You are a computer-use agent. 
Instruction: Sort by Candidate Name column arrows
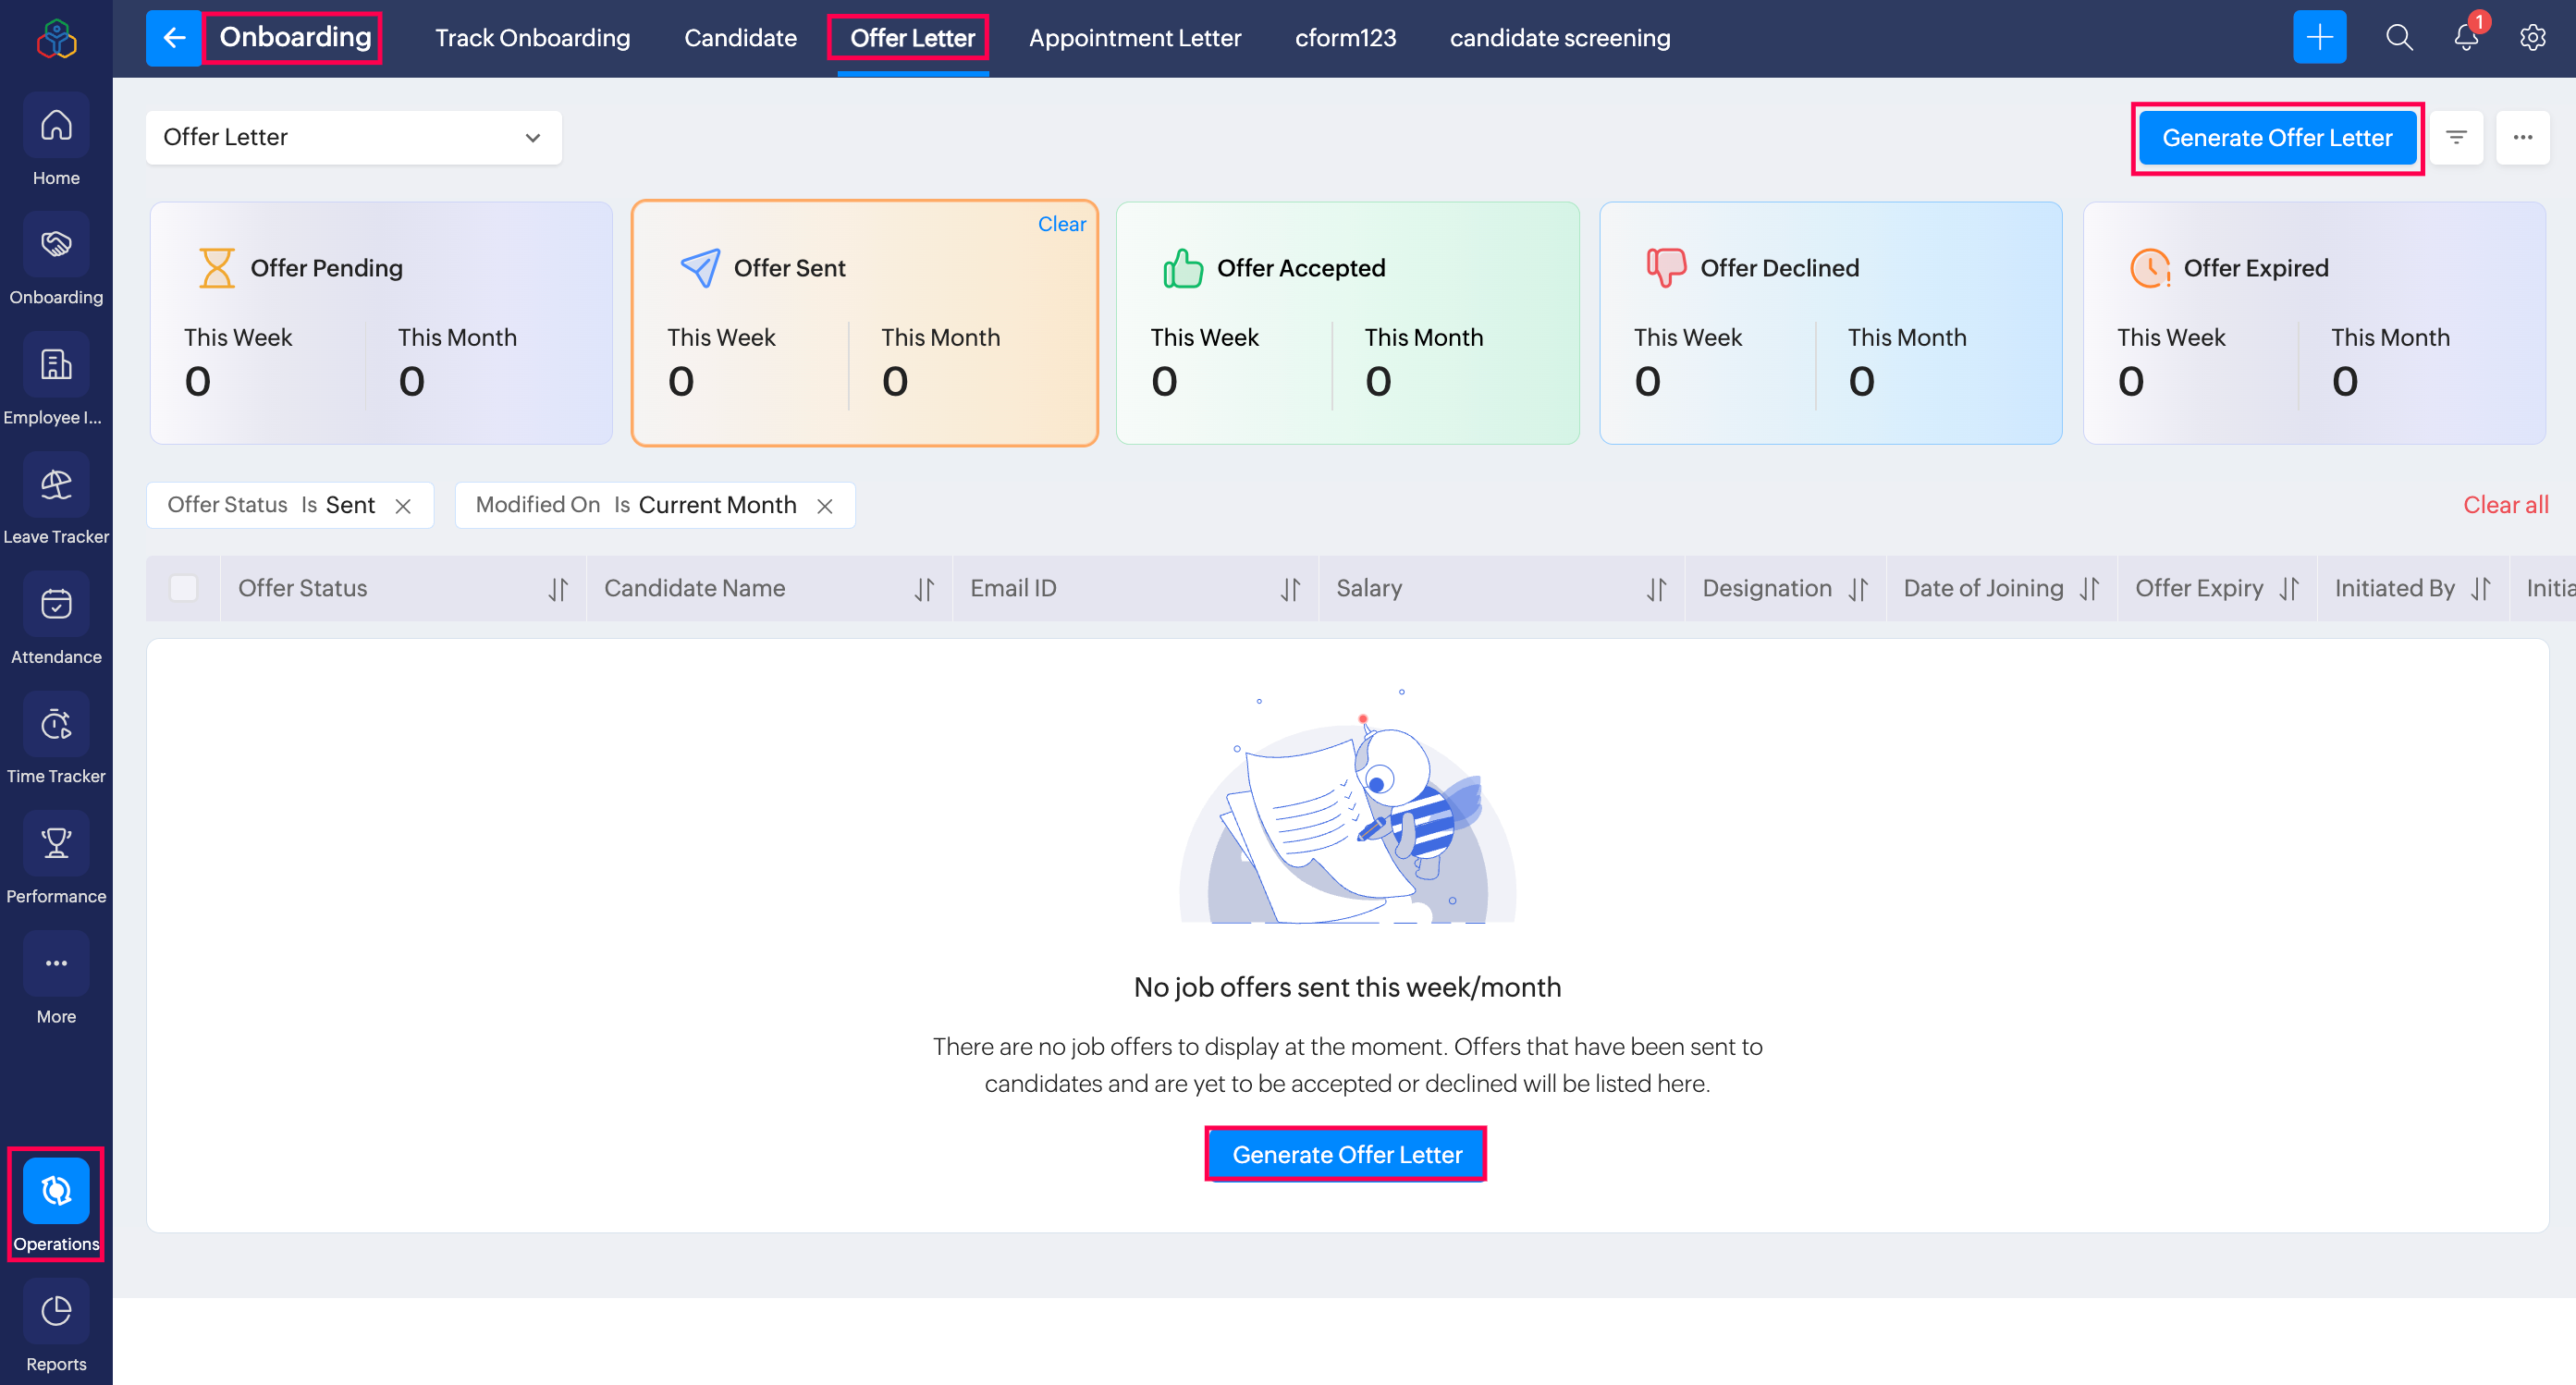(x=924, y=589)
